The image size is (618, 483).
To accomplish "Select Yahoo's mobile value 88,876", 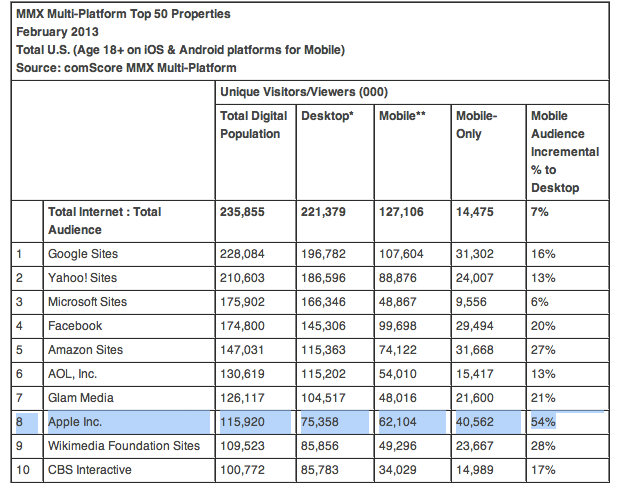I will click(398, 278).
